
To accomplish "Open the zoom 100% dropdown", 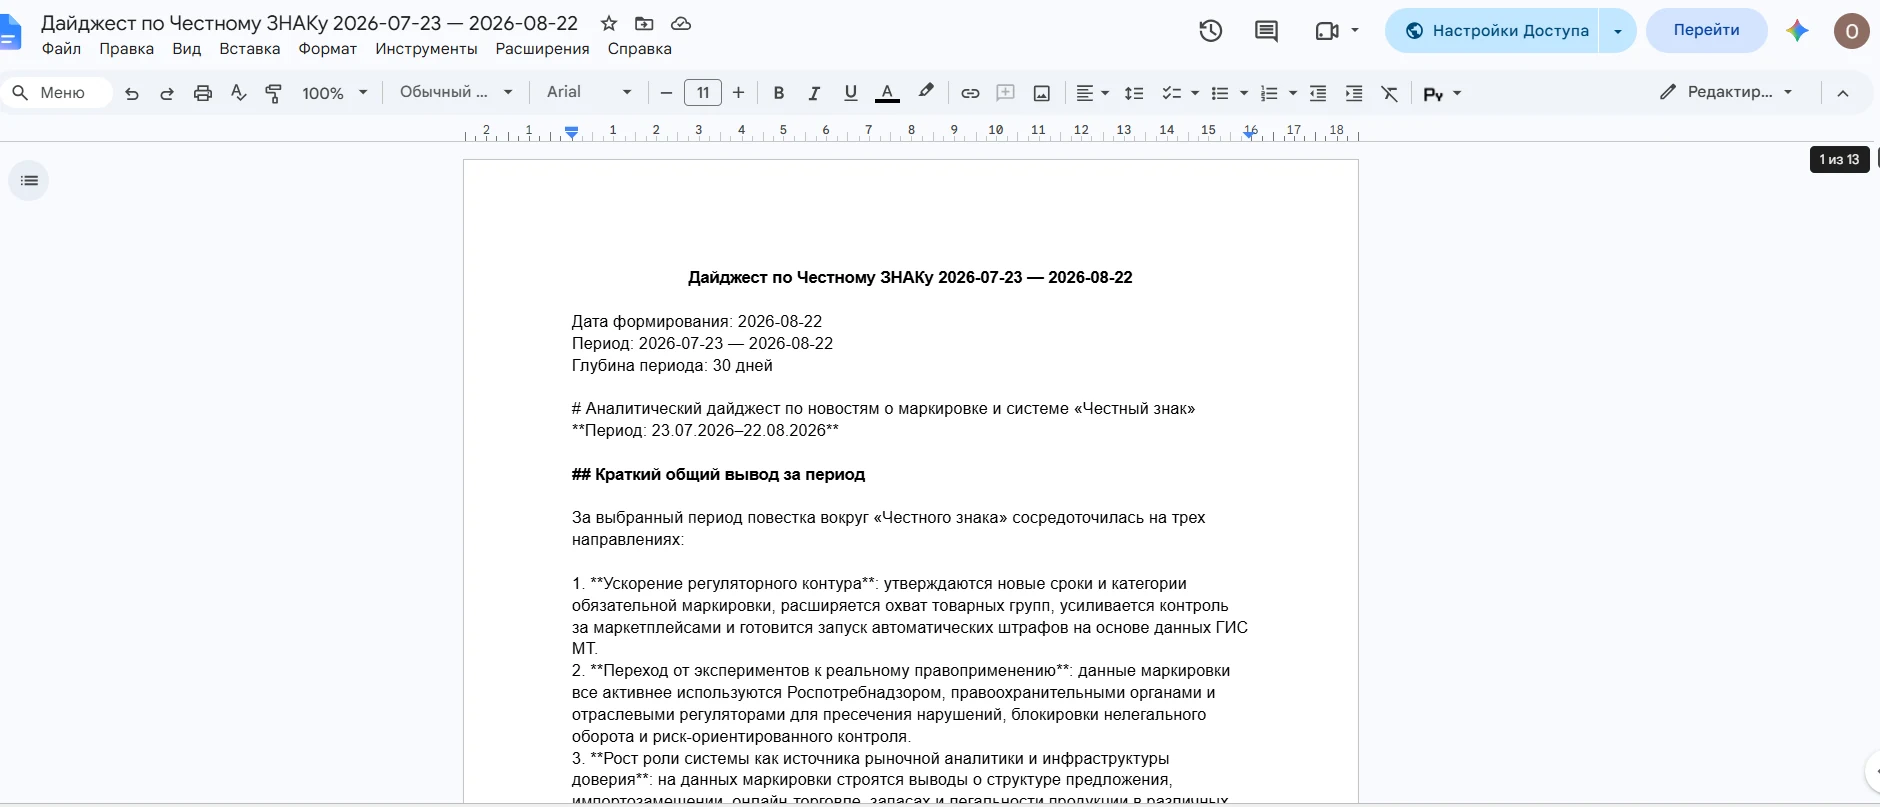I will pos(335,93).
